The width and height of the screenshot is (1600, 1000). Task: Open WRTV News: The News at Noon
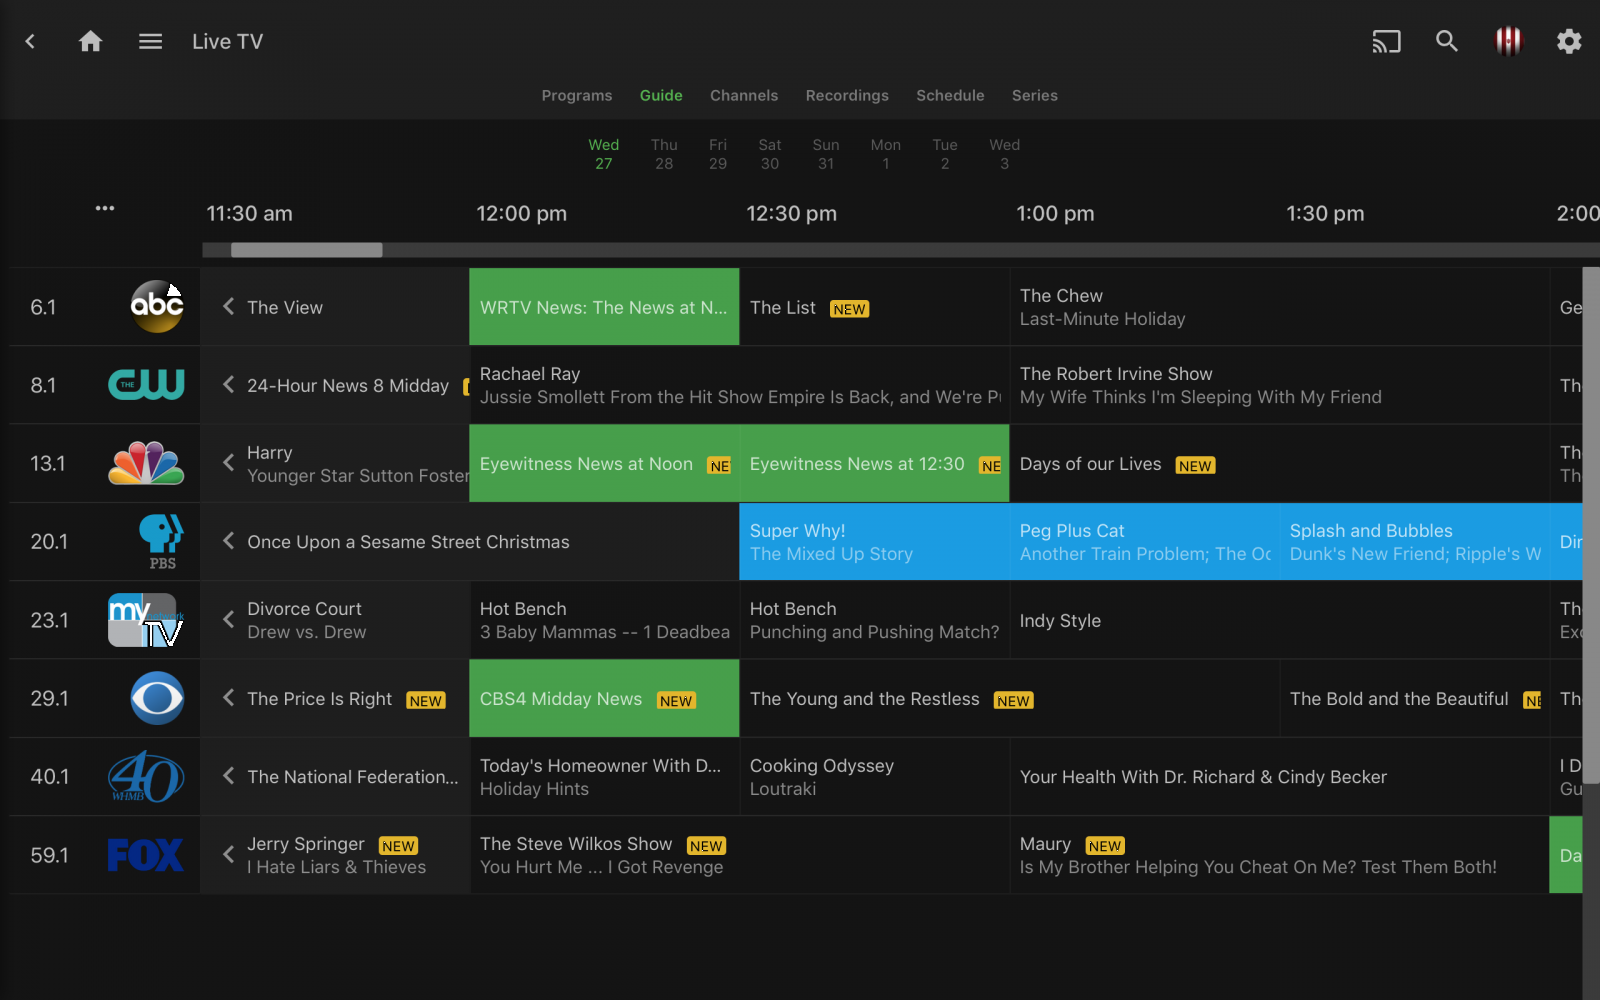[604, 307]
